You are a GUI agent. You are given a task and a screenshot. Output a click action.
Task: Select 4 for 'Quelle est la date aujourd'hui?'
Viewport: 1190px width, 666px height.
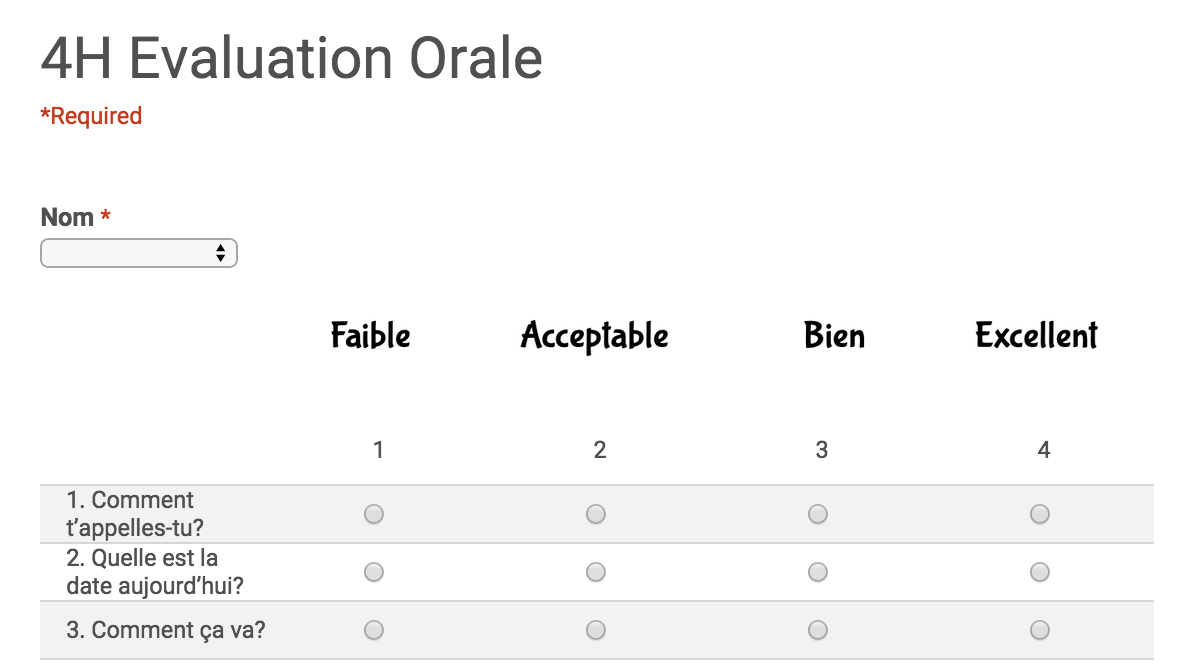point(1040,572)
